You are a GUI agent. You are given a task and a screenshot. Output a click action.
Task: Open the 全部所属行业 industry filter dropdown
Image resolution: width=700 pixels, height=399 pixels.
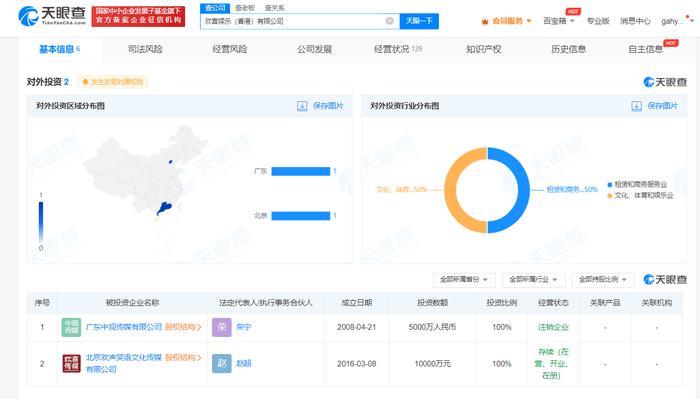tap(533, 279)
